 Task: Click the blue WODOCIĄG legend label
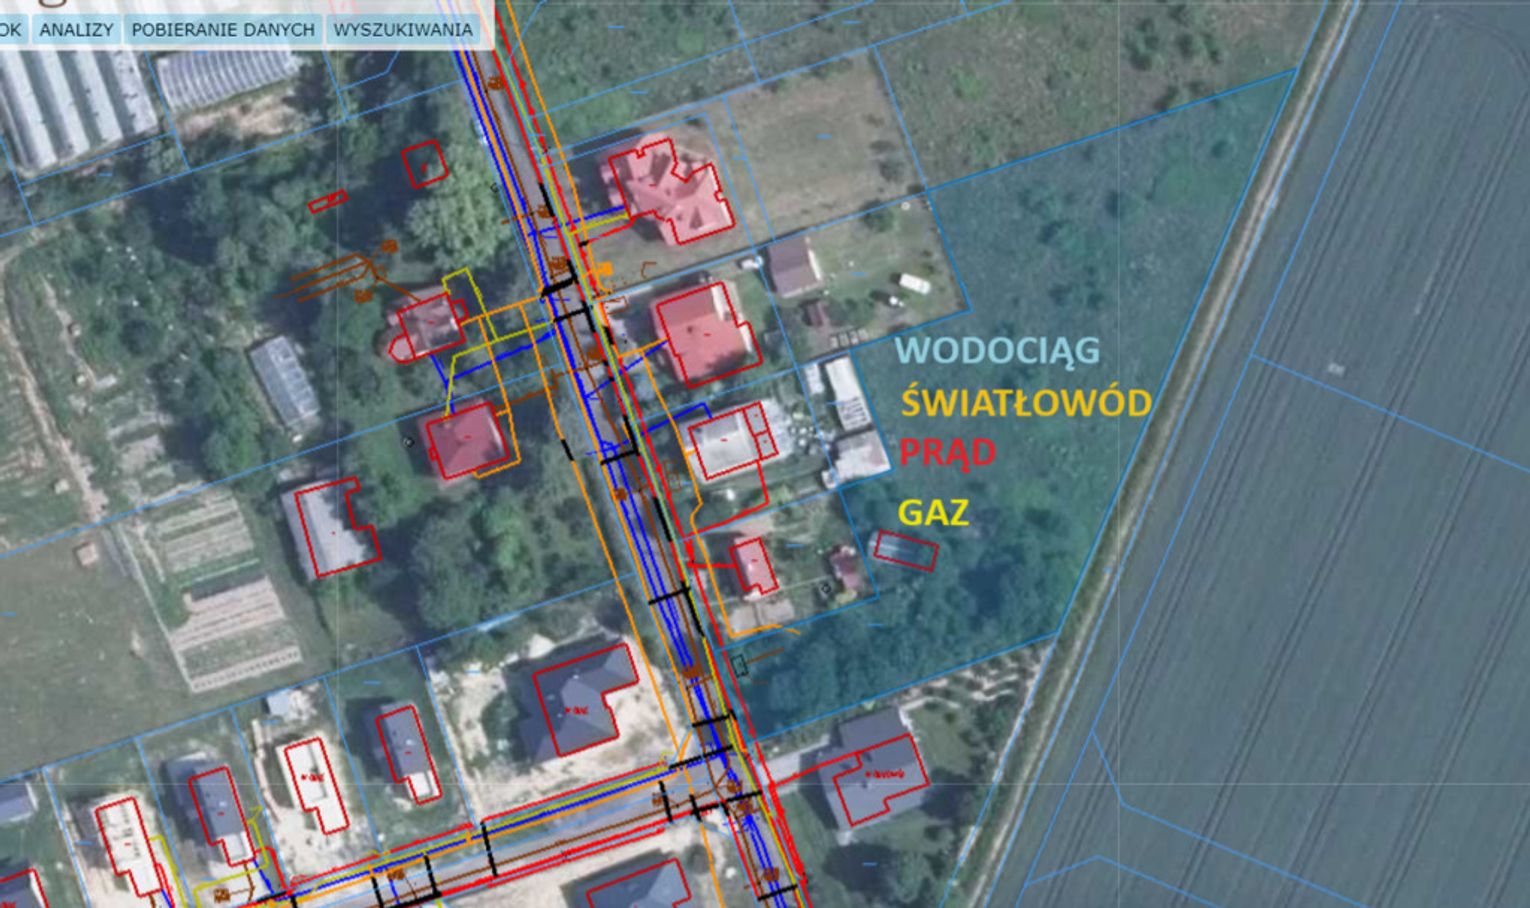[x=997, y=351]
